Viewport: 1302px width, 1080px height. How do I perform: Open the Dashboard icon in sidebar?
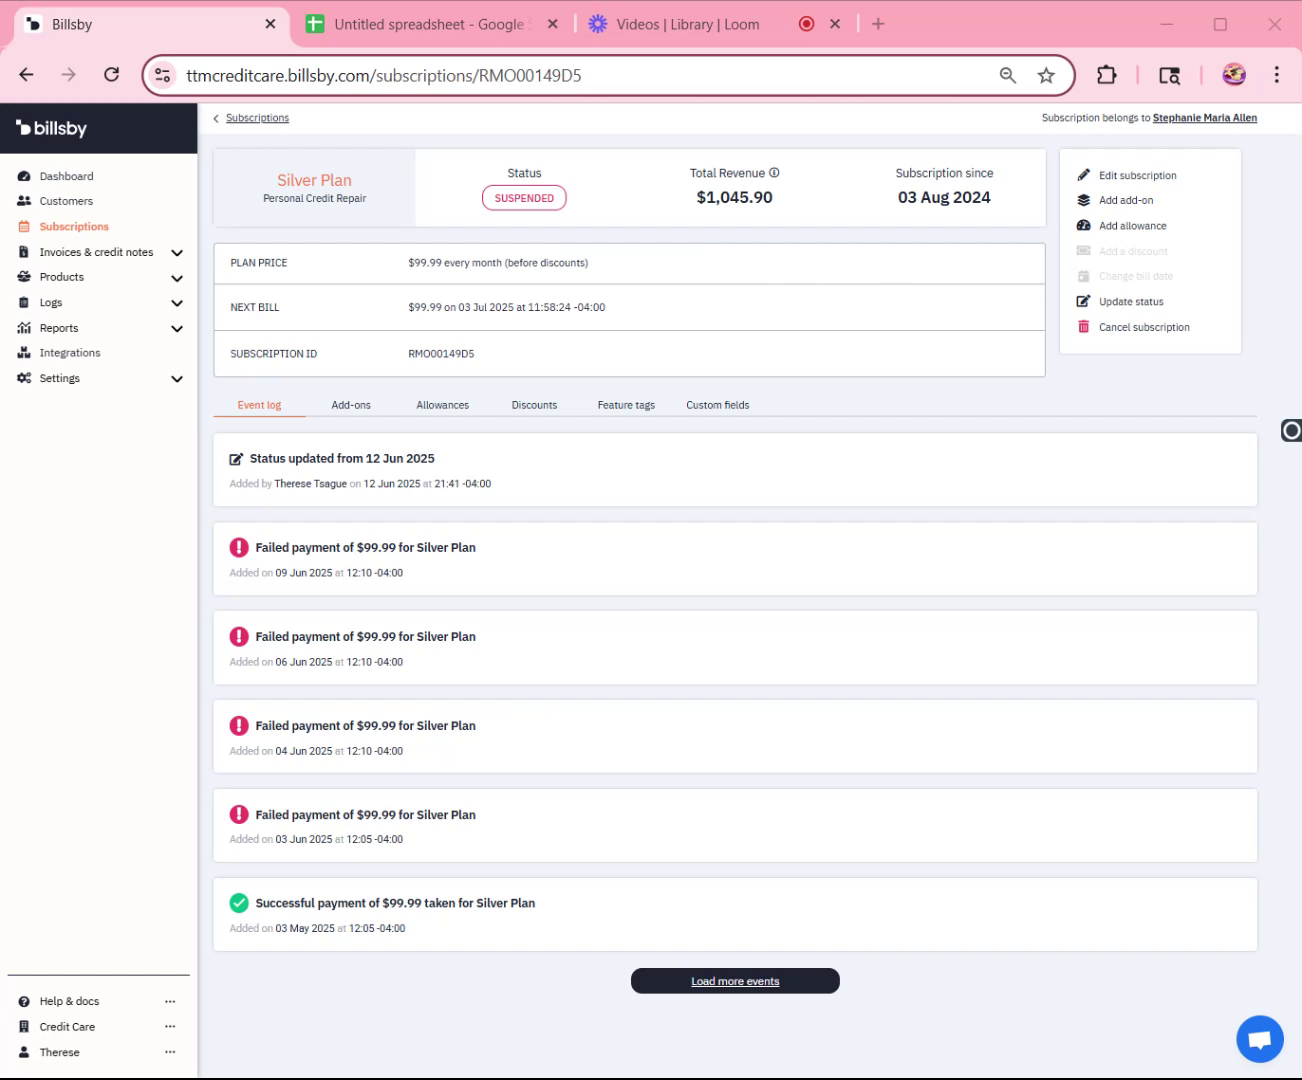24,176
